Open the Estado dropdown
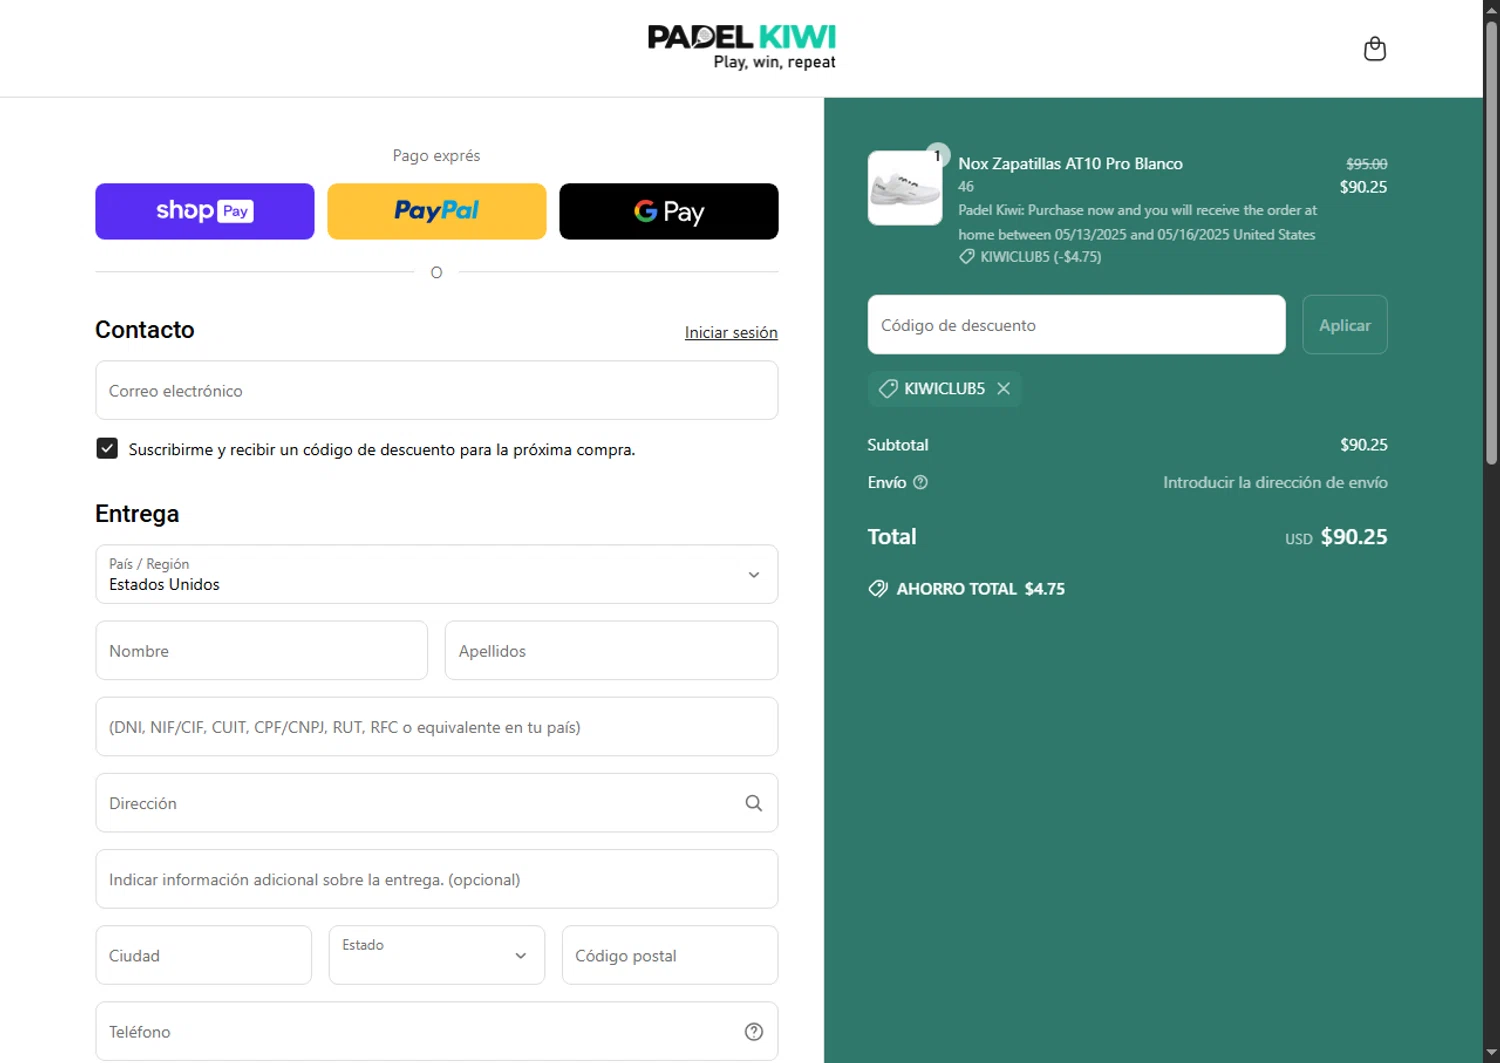Image resolution: width=1500 pixels, height=1063 pixels. pos(437,955)
